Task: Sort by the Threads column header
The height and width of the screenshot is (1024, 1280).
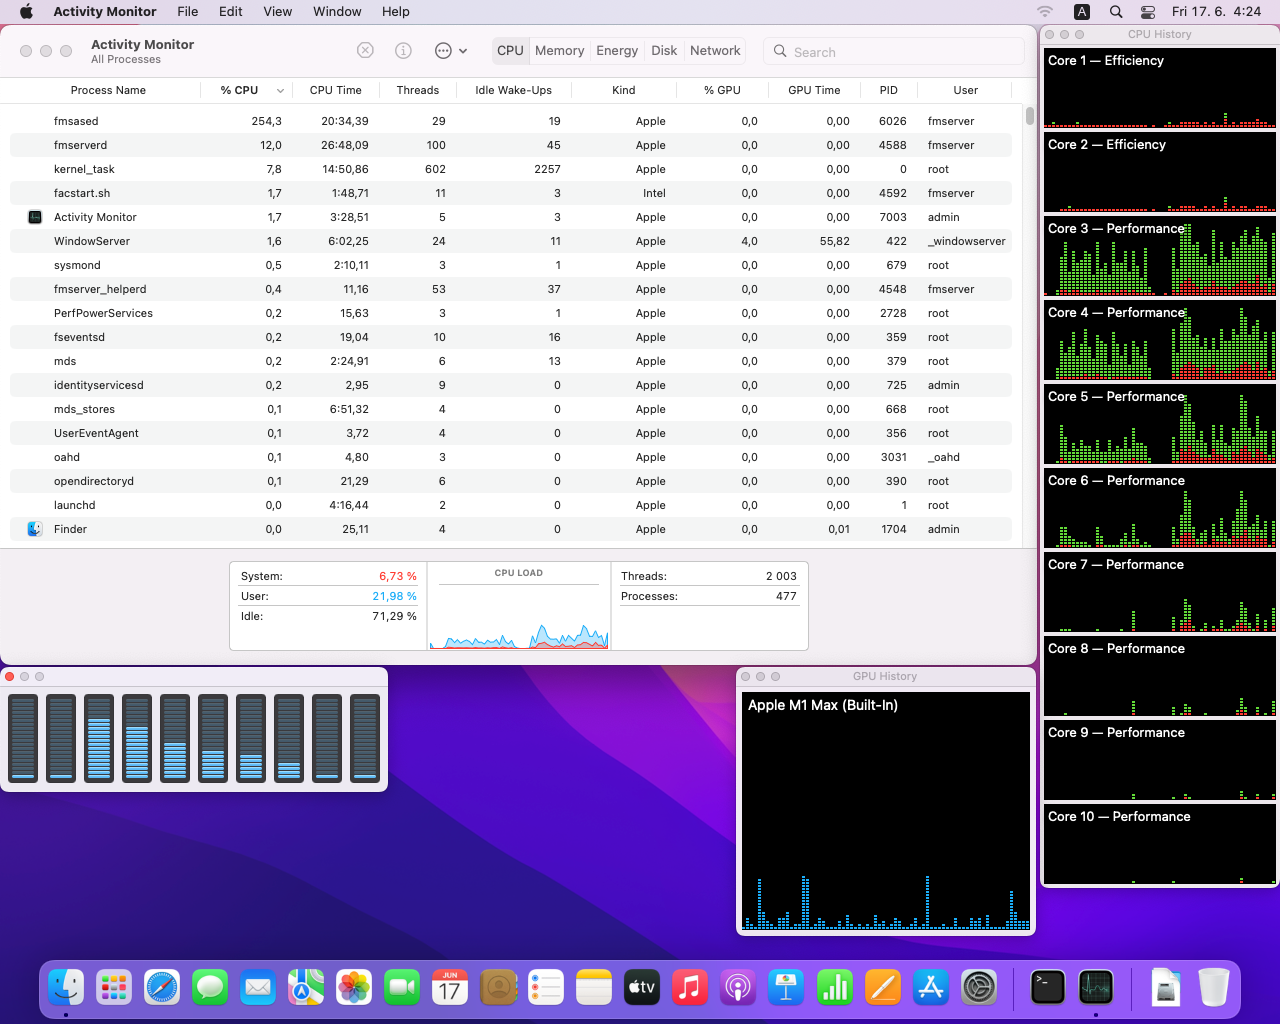Action: pos(417,90)
